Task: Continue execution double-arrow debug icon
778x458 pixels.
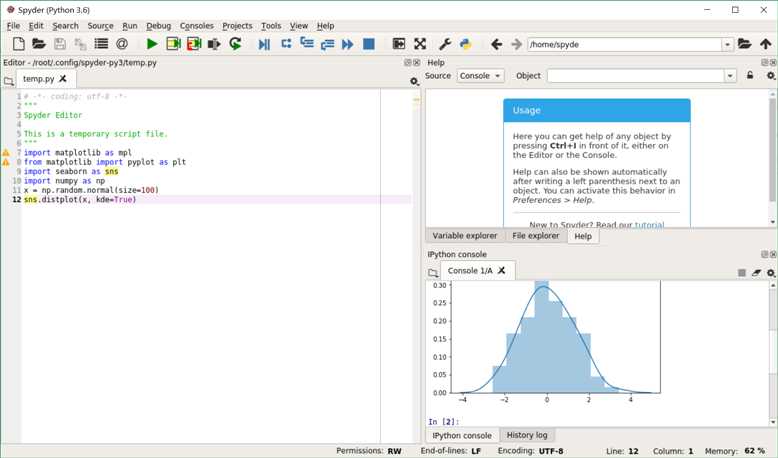Action: pyautogui.click(x=348, y=44)
